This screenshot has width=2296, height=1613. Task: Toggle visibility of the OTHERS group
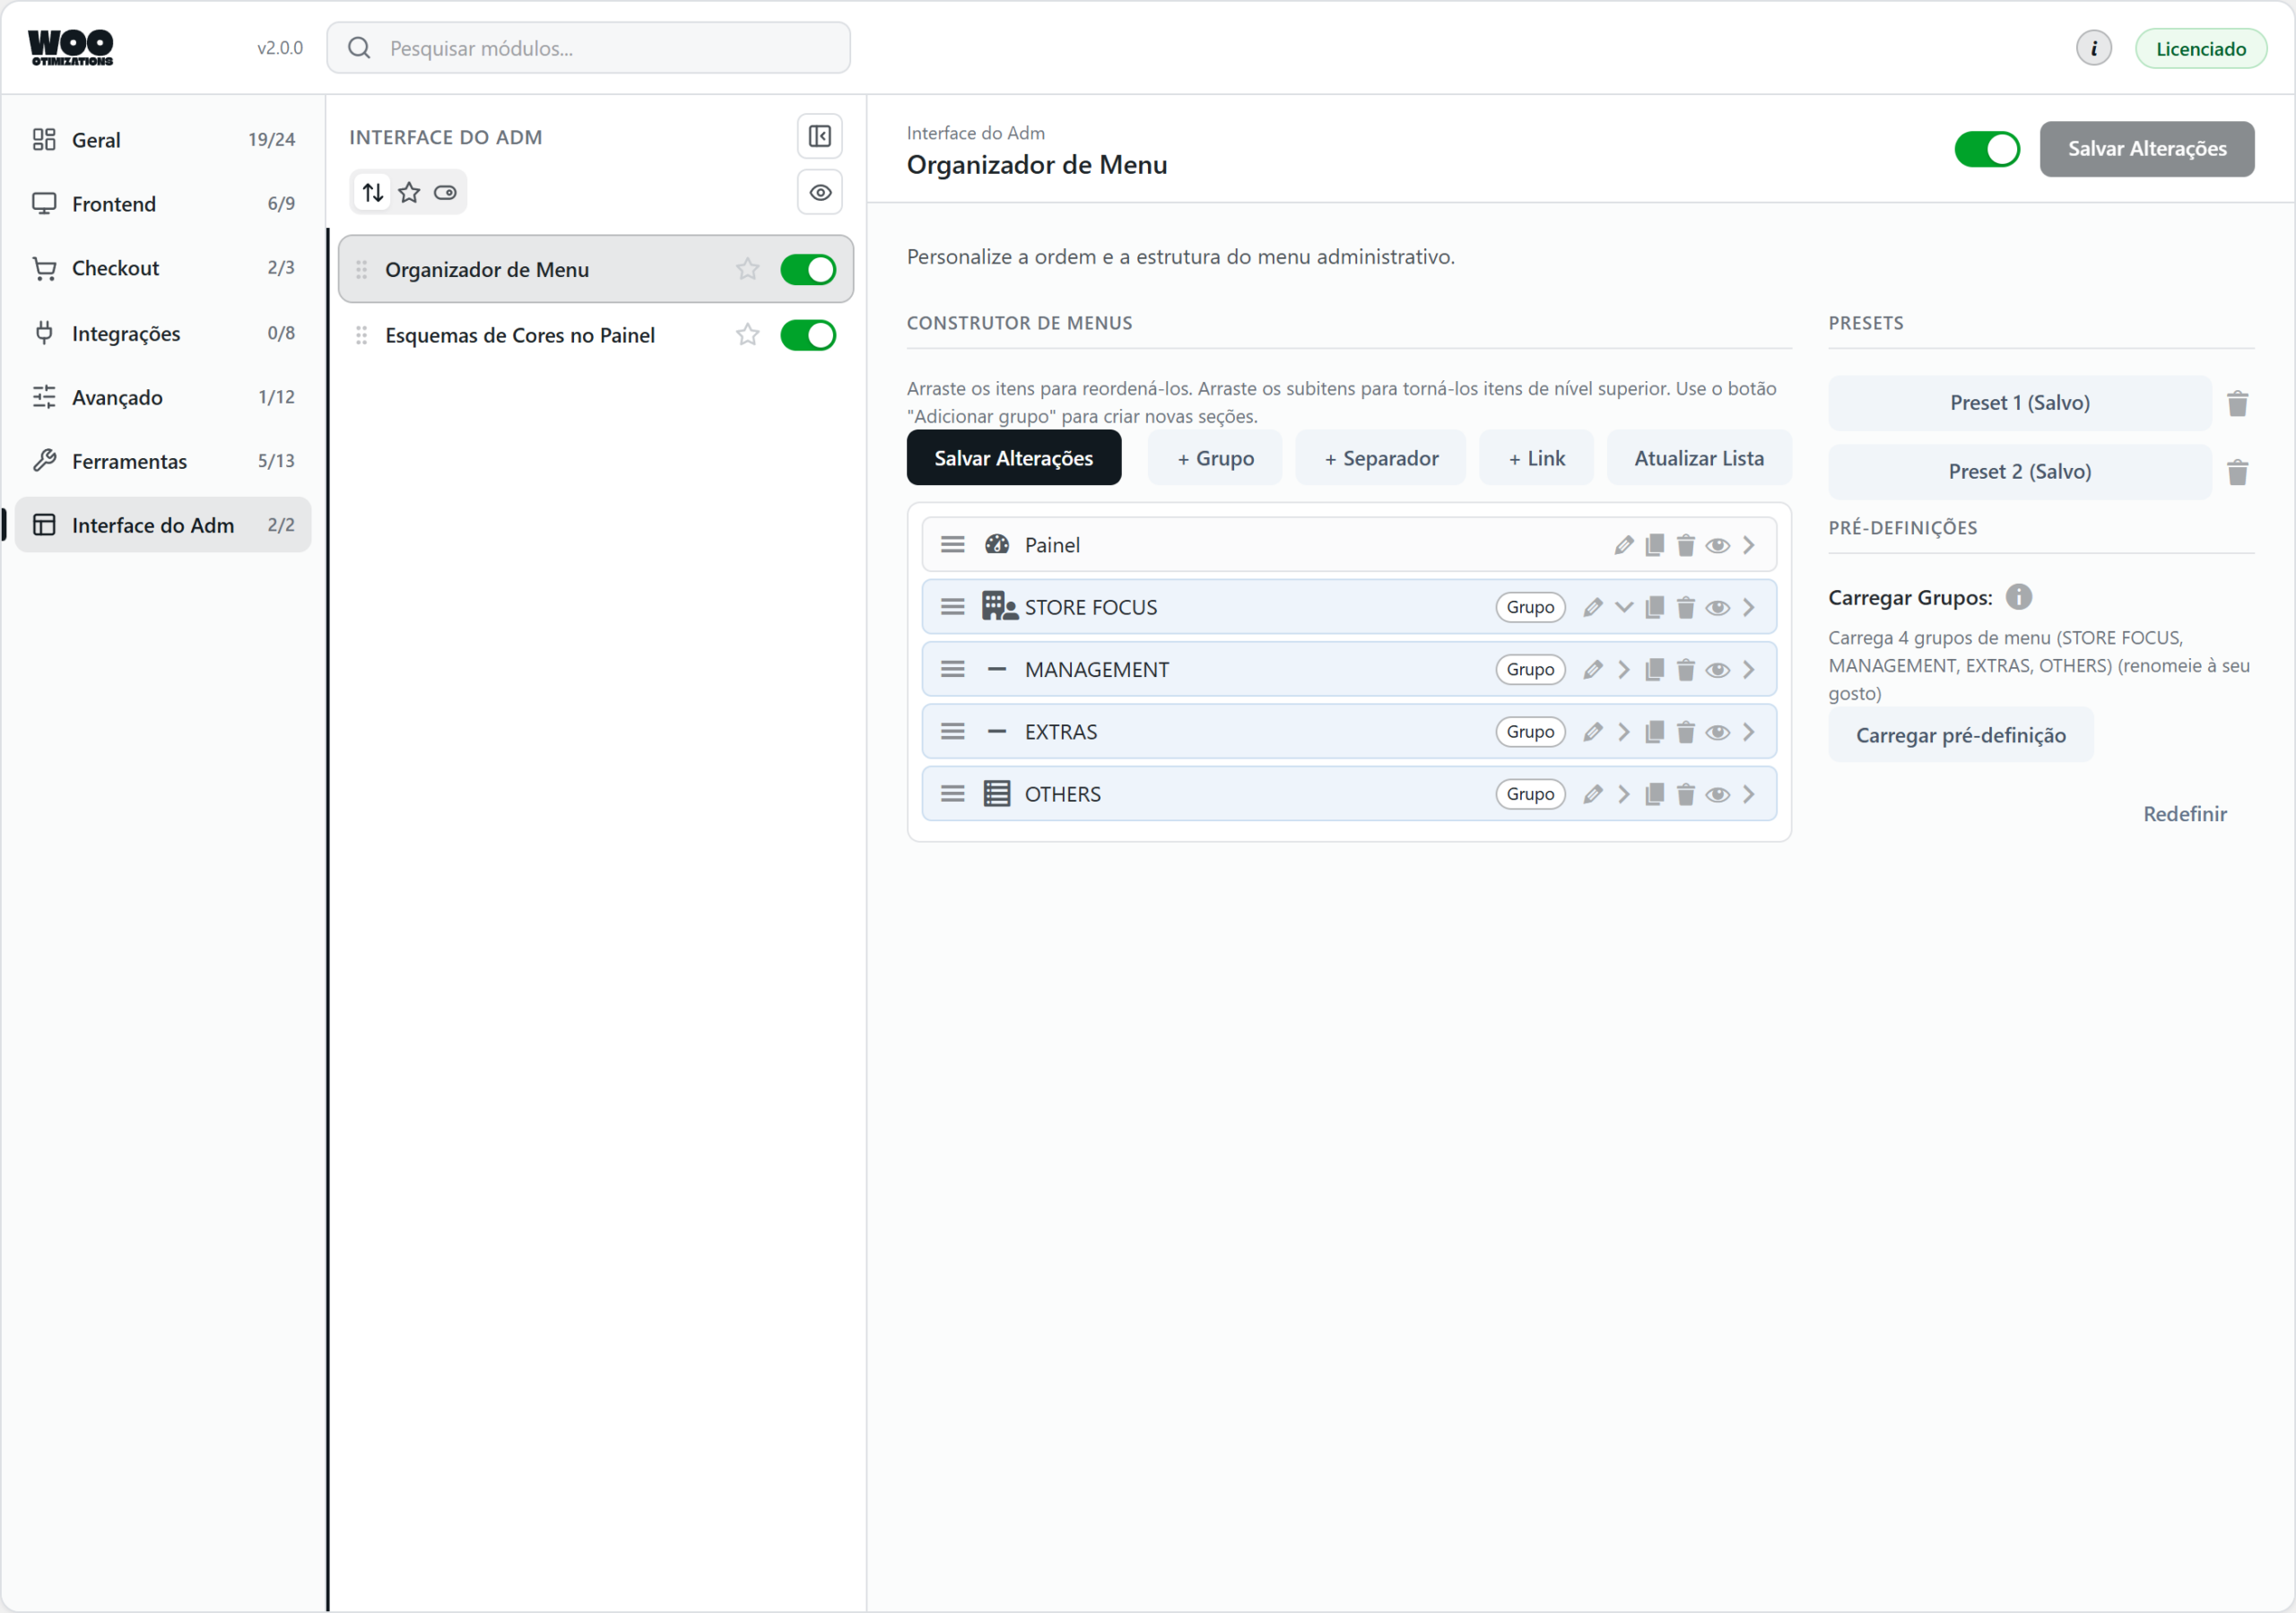click(x=1717, y=795)
